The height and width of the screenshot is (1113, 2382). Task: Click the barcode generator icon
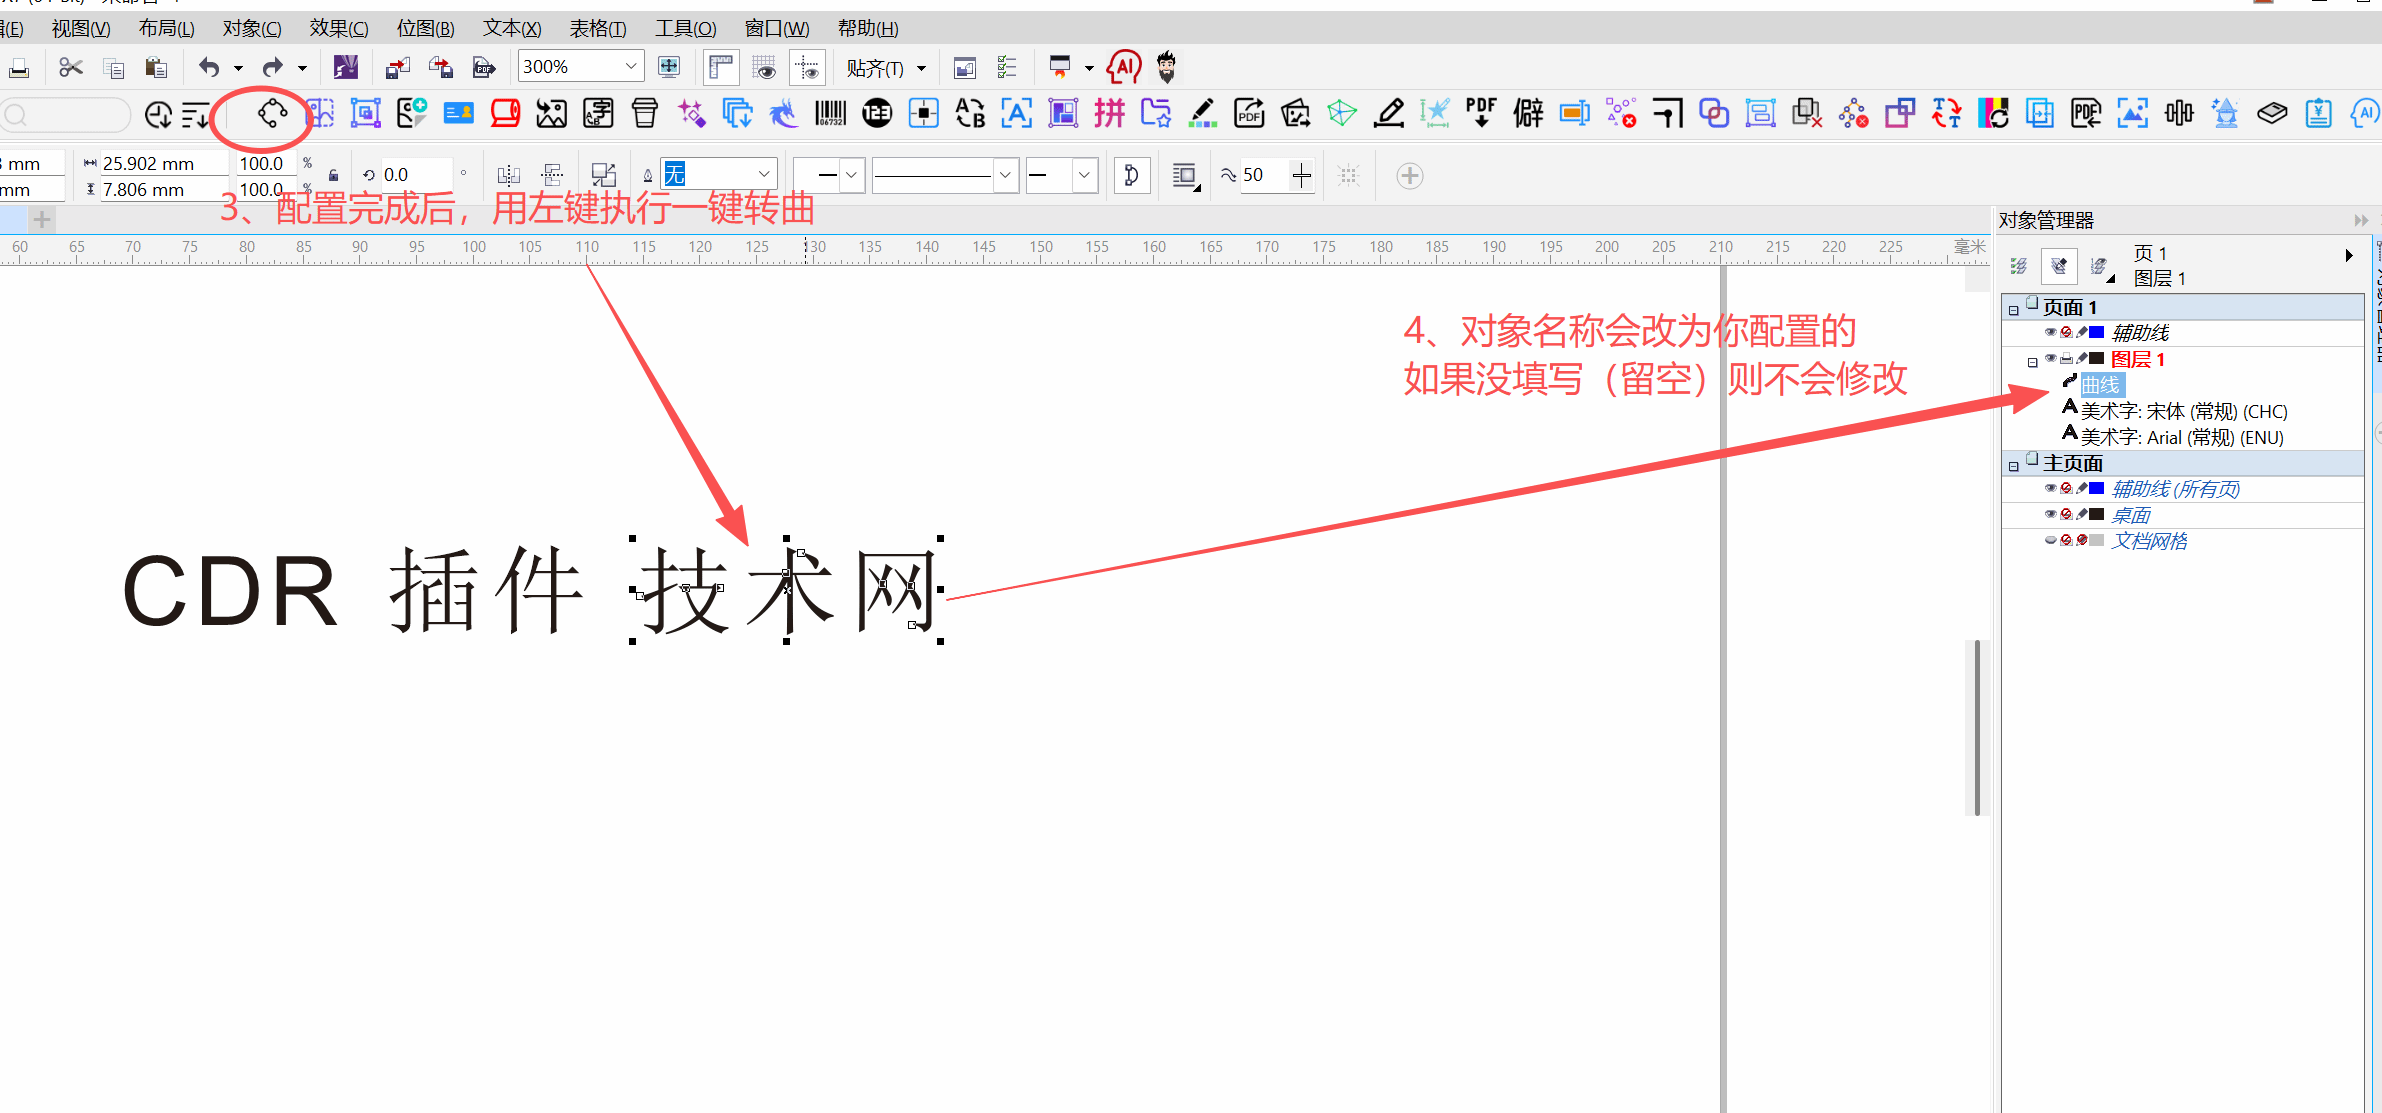coord(830,114)
